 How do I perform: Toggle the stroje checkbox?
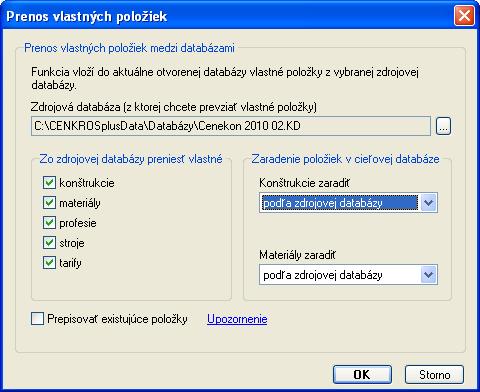[x=49, y=243]
